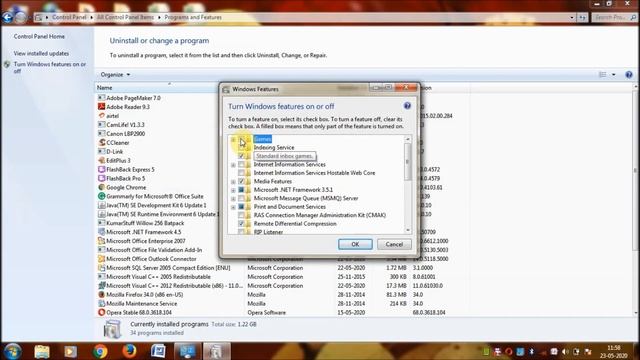Launch Google Chrome from the taskbar

(x=100, y=351)
